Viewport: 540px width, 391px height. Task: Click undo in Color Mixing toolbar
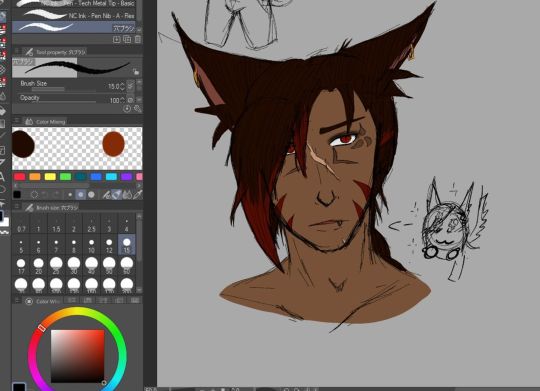(x=45, y=195)
